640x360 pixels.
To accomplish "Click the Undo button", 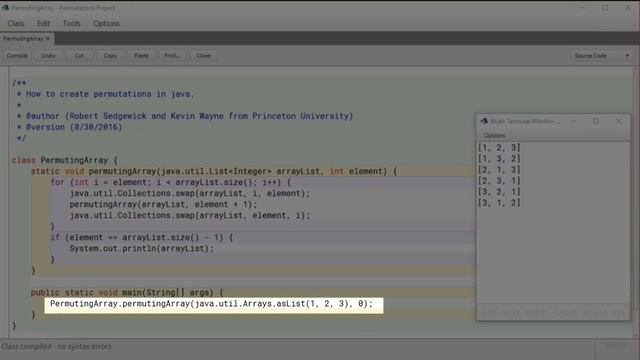I will pyautogui.click(x=48, y=56).
